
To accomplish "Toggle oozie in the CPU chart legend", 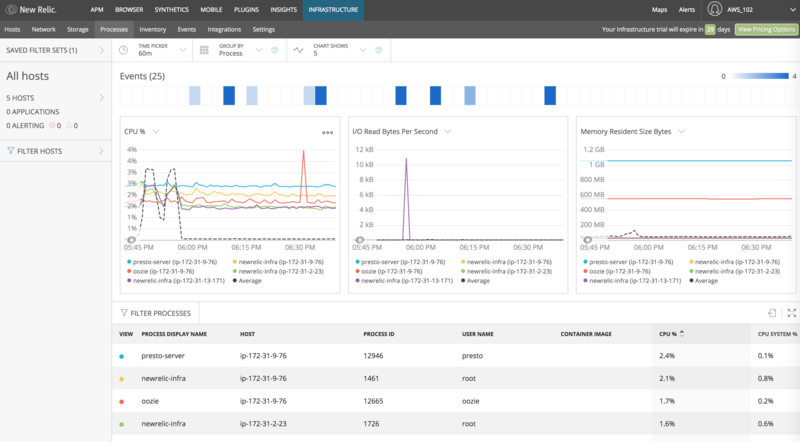I will [x=161, y=271].
